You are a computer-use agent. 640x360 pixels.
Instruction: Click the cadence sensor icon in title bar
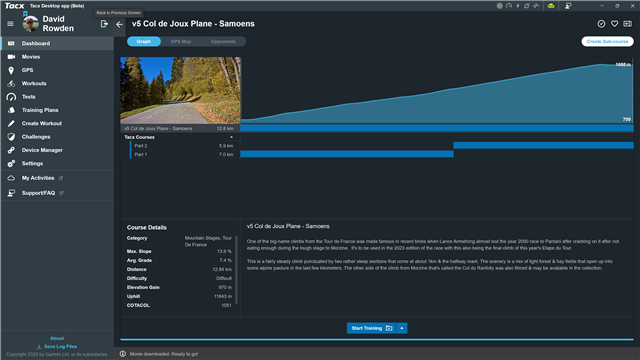point(527,6)
